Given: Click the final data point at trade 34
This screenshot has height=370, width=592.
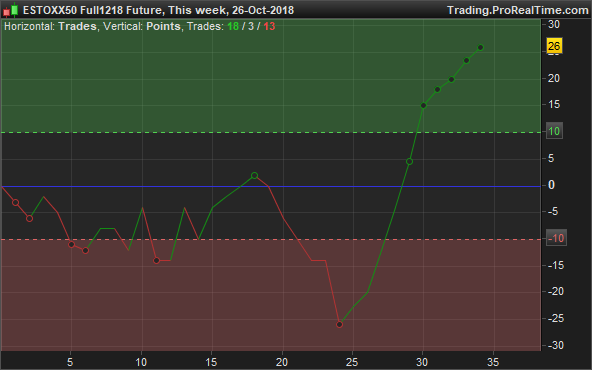Looking at the screenshot, I should (480, 48).
